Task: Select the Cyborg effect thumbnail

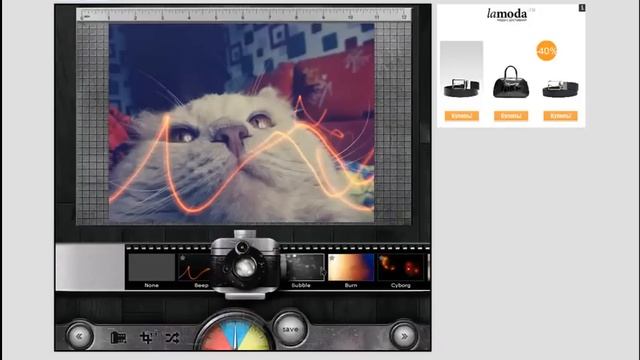Action: [x=401, y=268]
